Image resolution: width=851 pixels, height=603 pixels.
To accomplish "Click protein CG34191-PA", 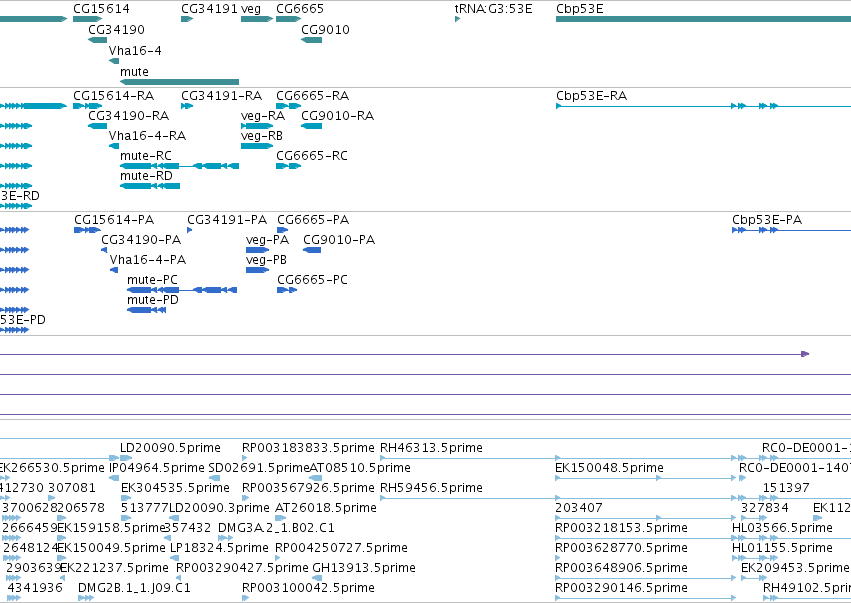I will pyautogui.click(x=227, y=220).
